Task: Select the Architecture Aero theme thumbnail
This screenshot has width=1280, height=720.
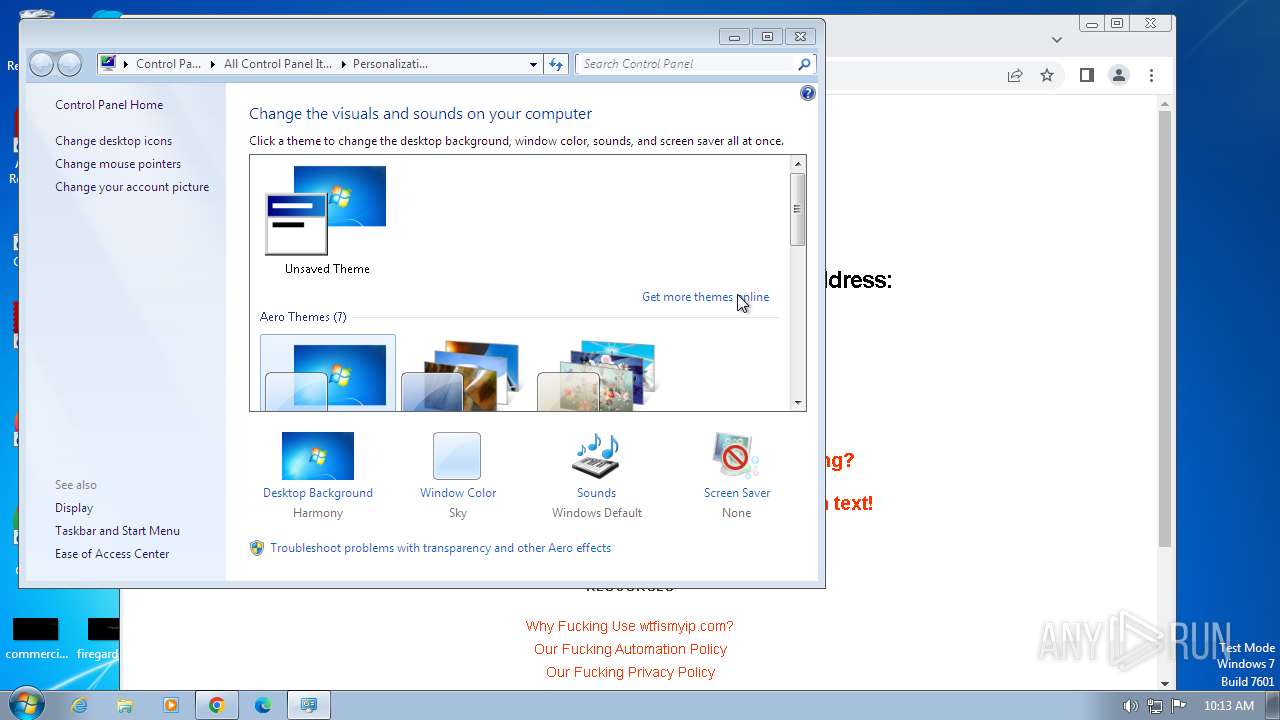Action: [463, 375]
